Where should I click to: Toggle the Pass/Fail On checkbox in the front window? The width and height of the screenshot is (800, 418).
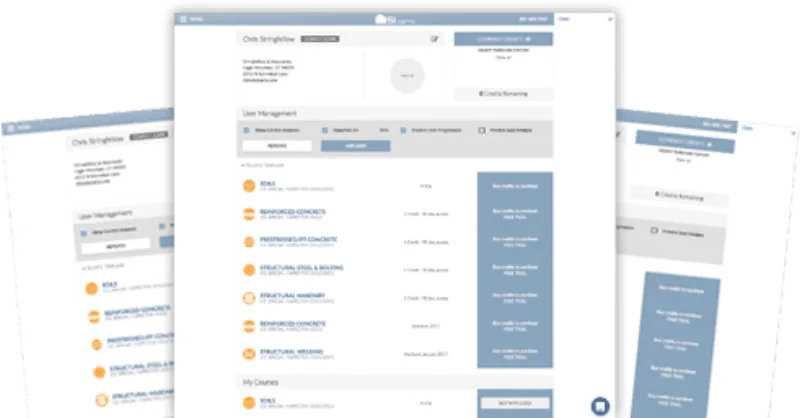[324, 130]
